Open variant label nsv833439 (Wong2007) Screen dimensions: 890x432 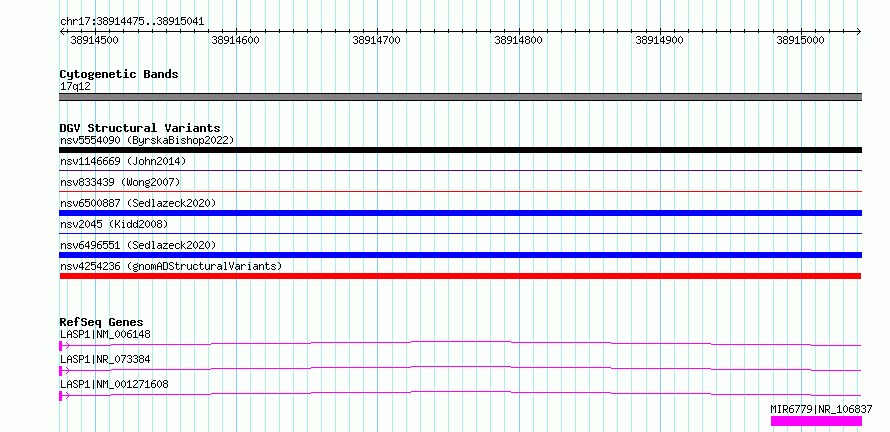(x=120, y=182)
